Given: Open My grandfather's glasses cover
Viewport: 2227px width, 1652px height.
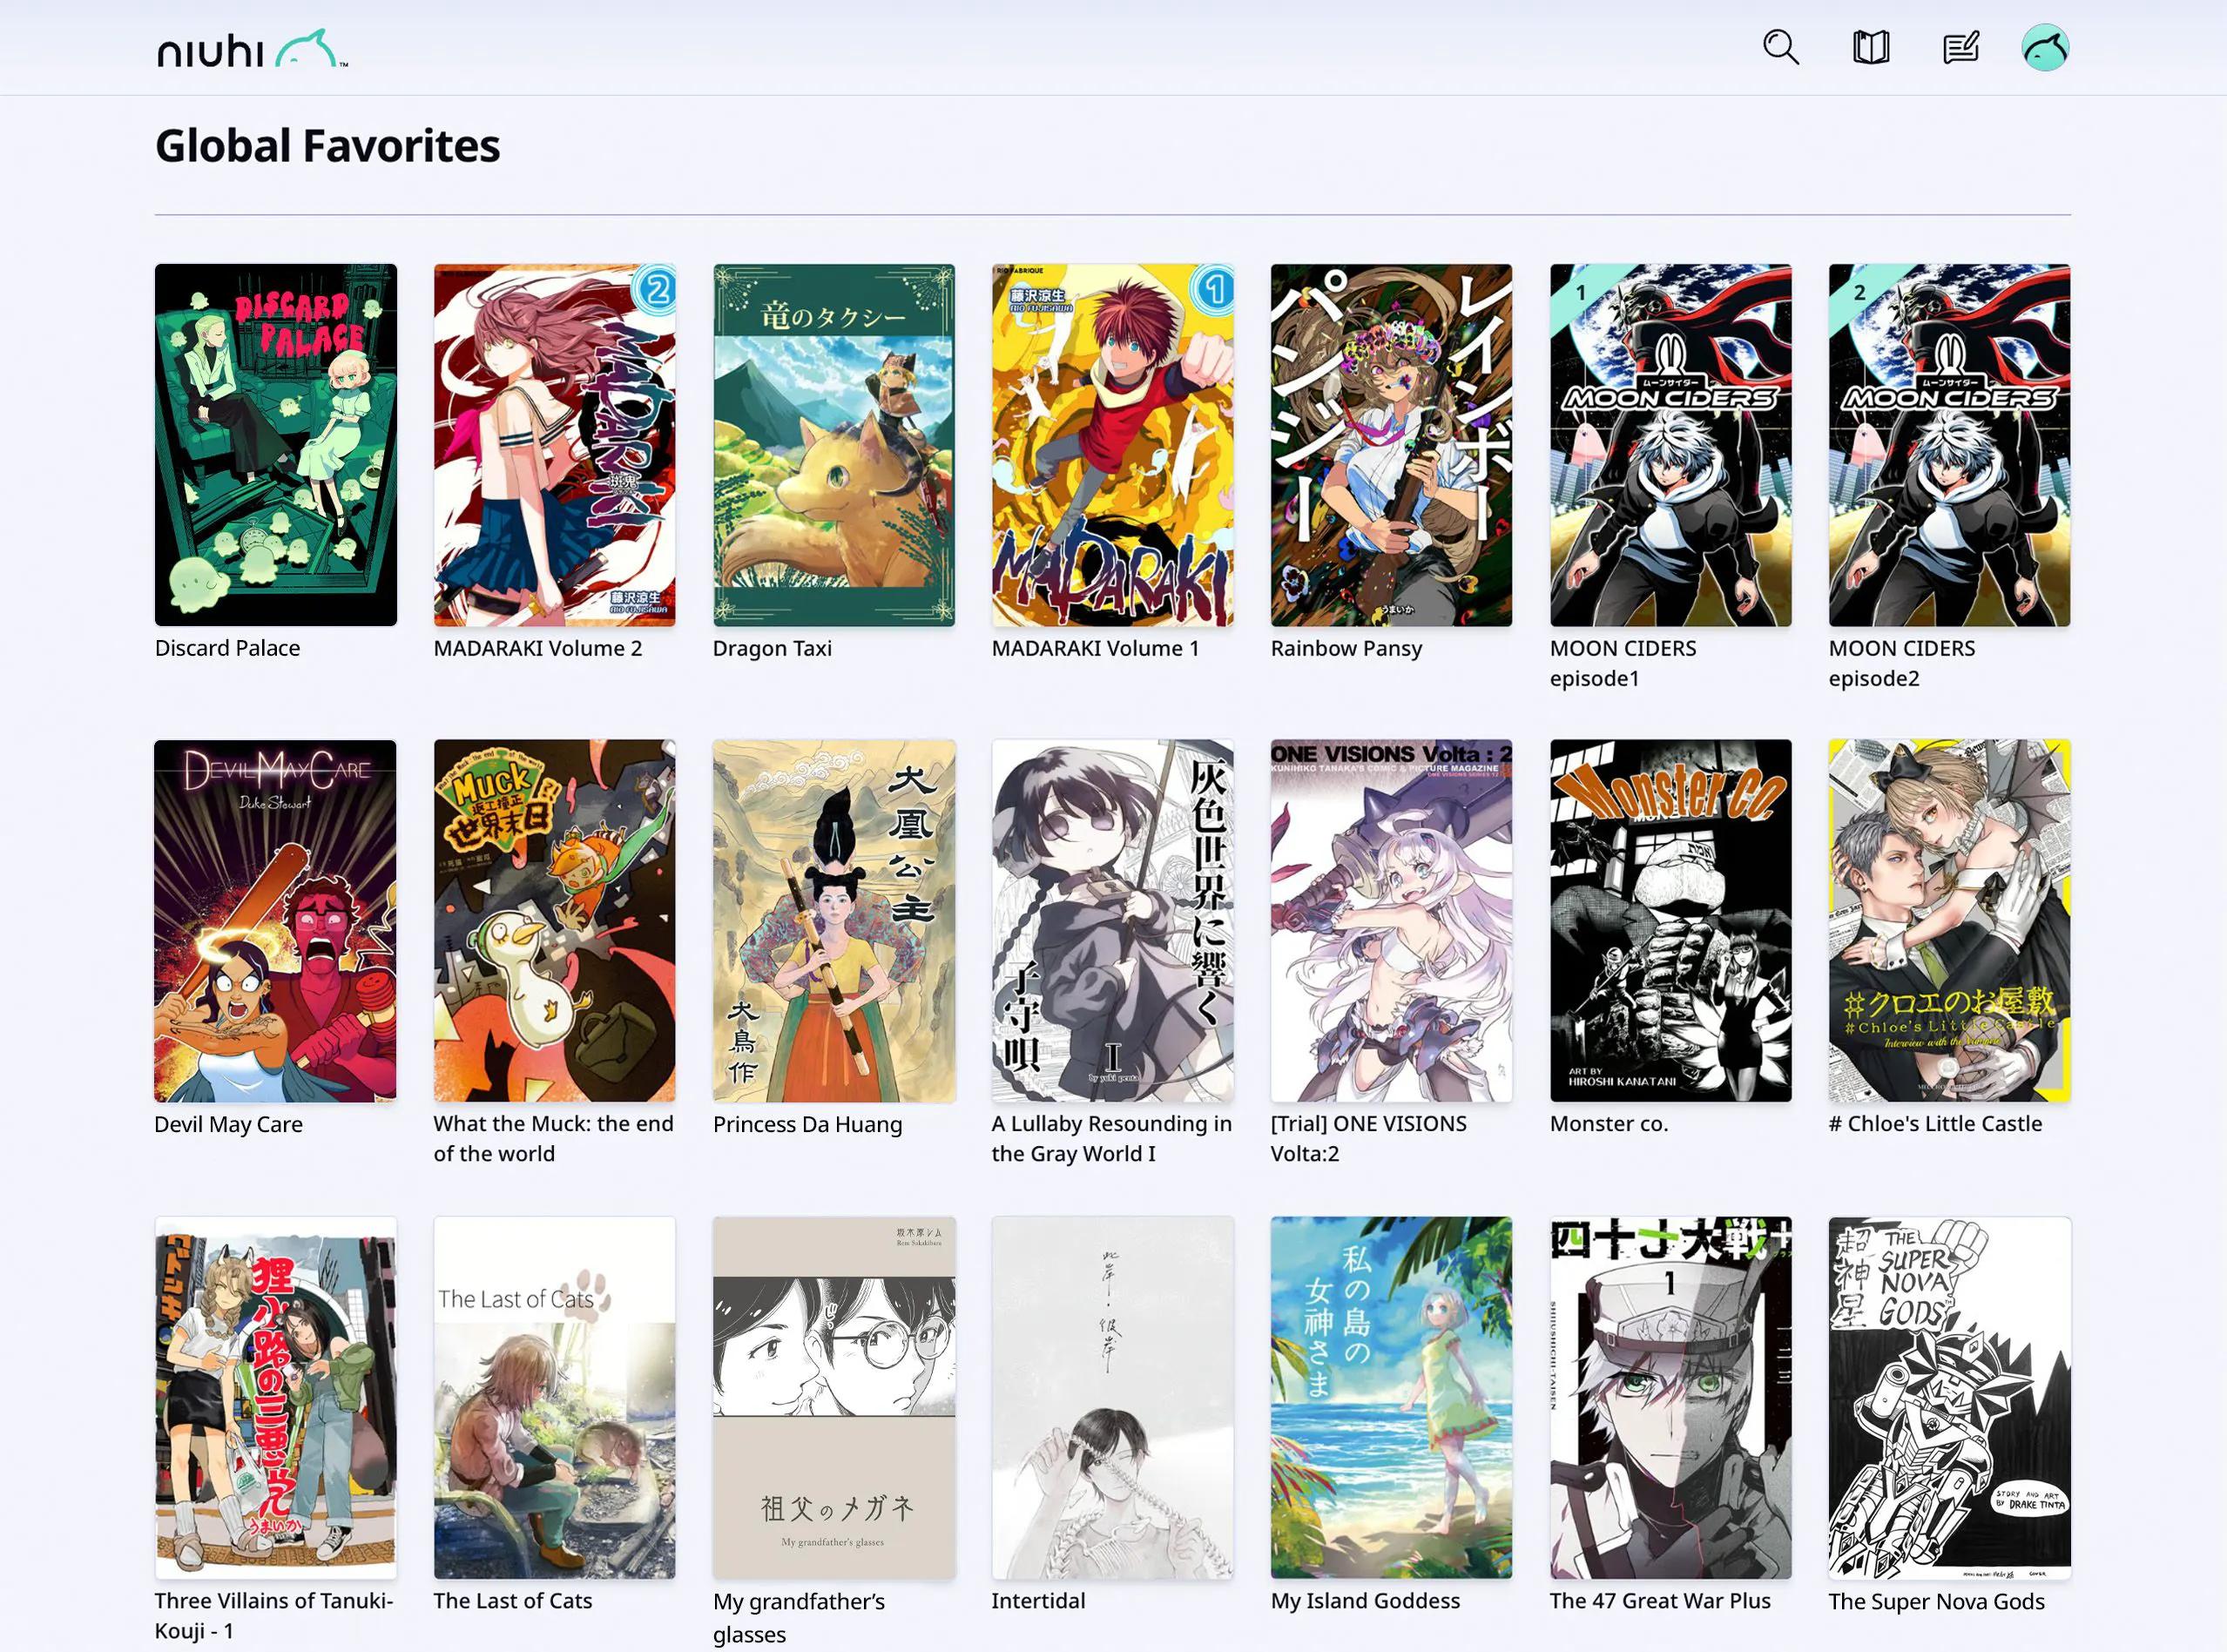Looking at the screenshot, I should tap(834, 1398).
